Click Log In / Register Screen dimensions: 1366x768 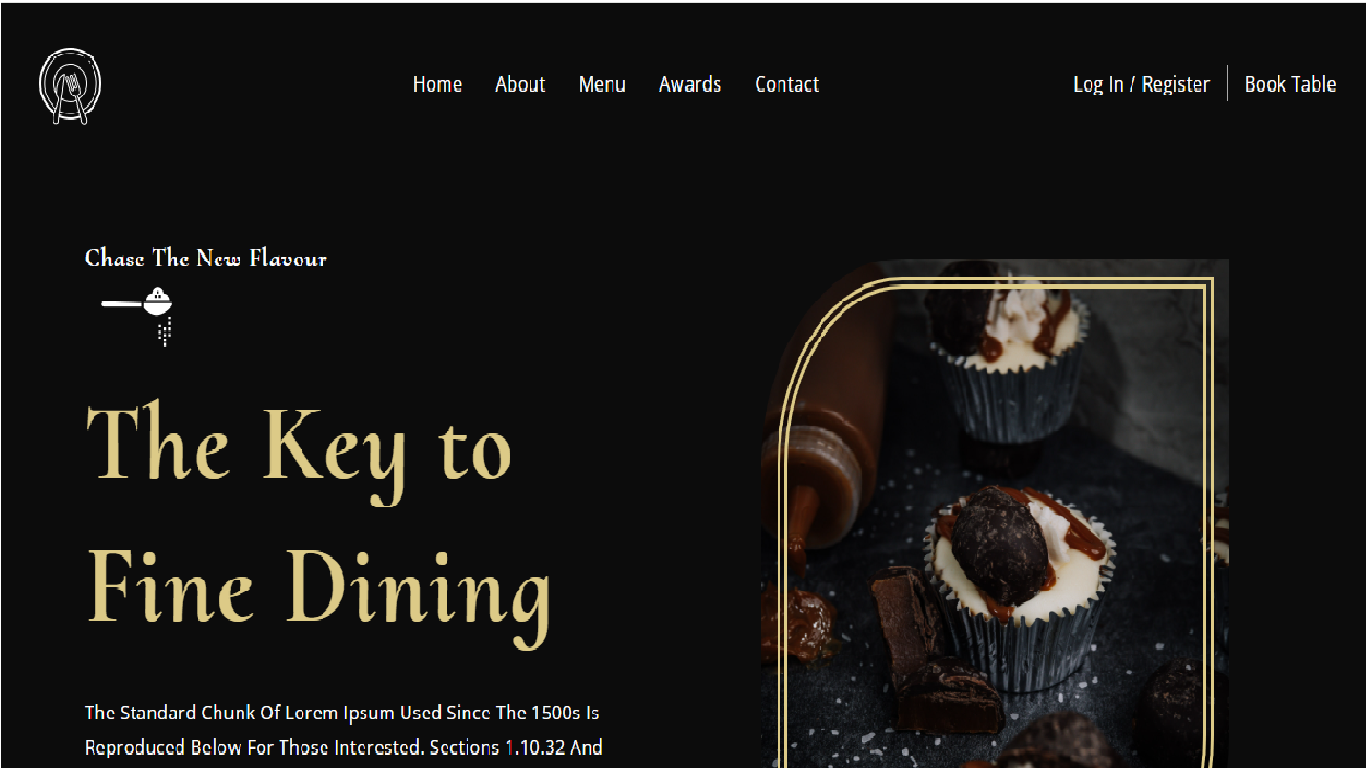[1141, 84]
